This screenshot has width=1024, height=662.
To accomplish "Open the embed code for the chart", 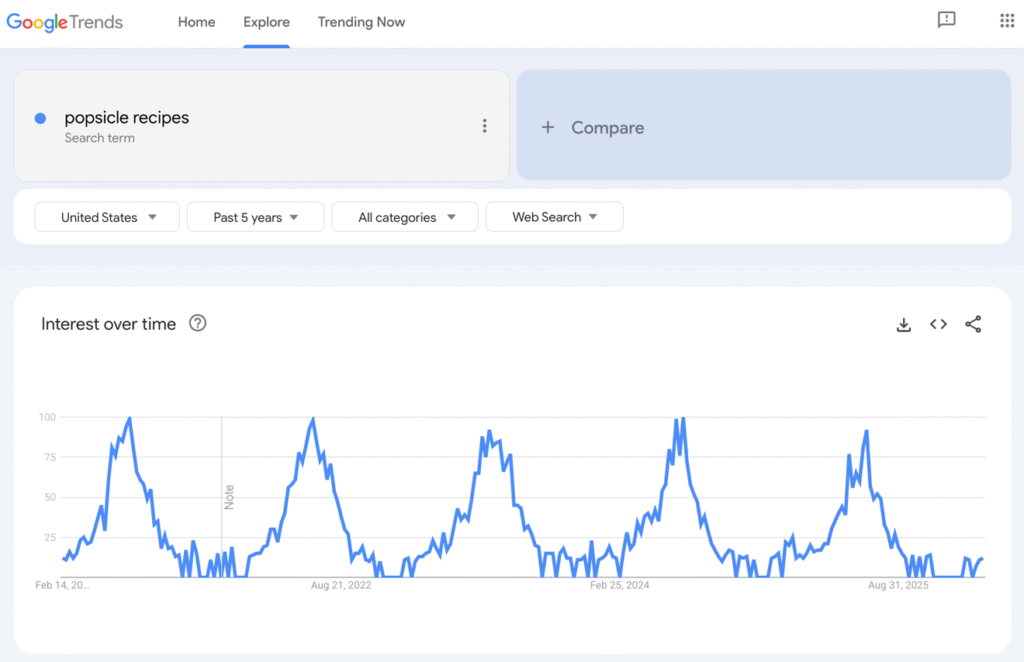I will 938,324.
